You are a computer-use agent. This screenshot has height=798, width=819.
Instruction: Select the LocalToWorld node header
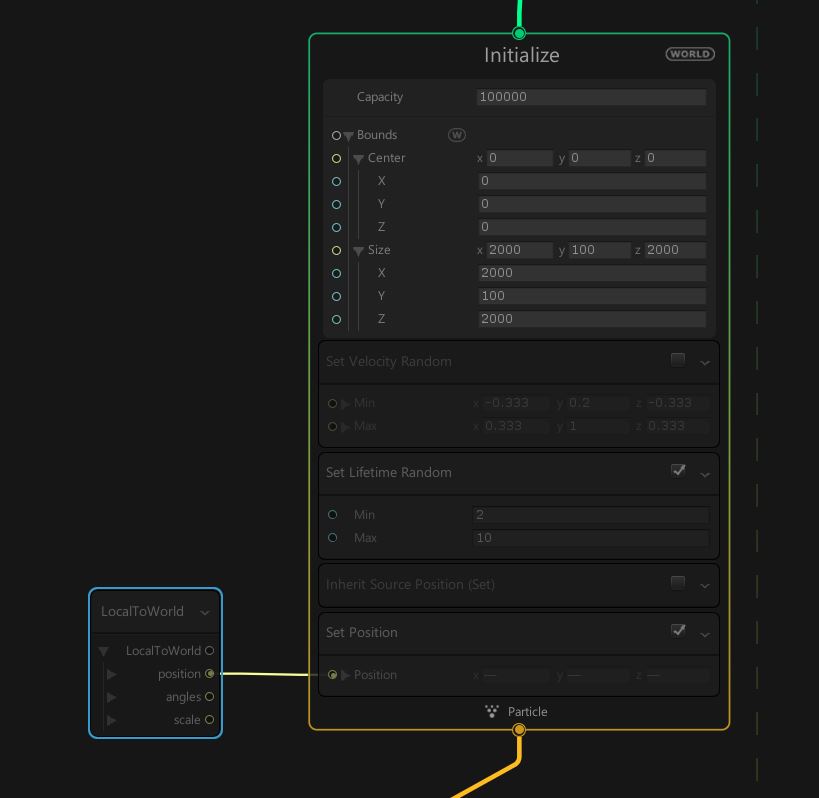[140, 611]
